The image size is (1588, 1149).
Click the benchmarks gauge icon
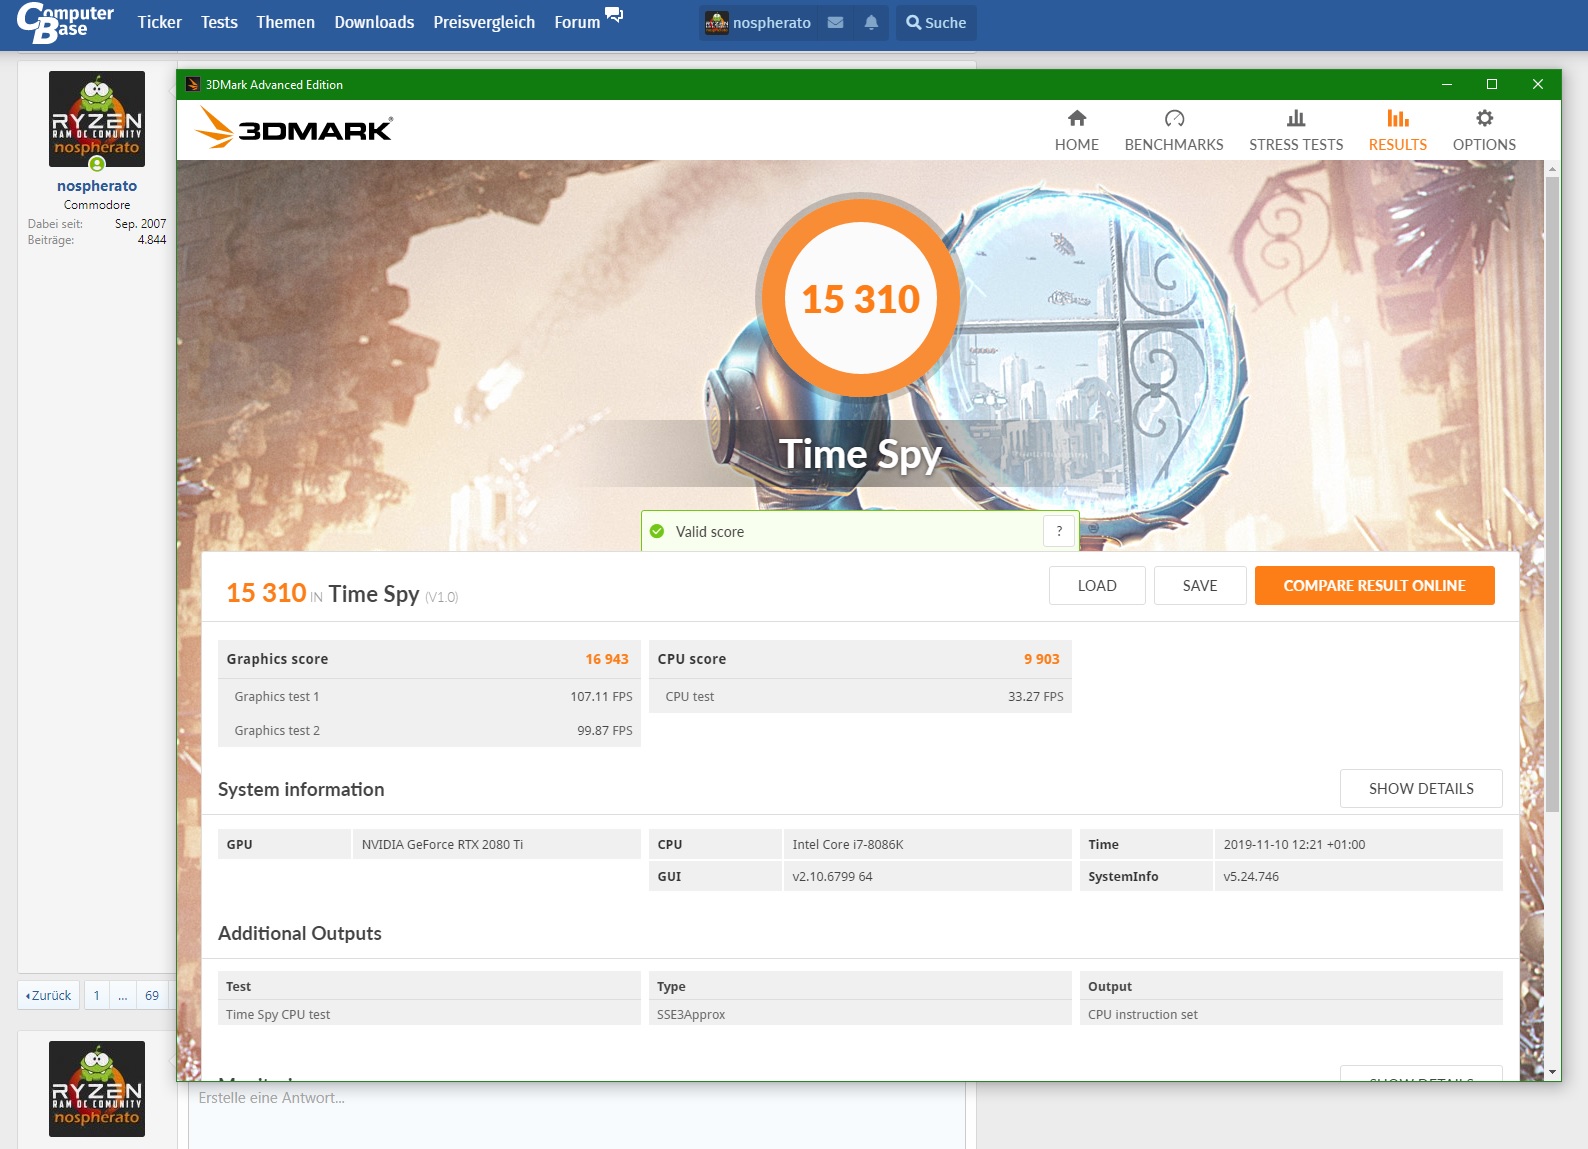tap(1174, 118)
